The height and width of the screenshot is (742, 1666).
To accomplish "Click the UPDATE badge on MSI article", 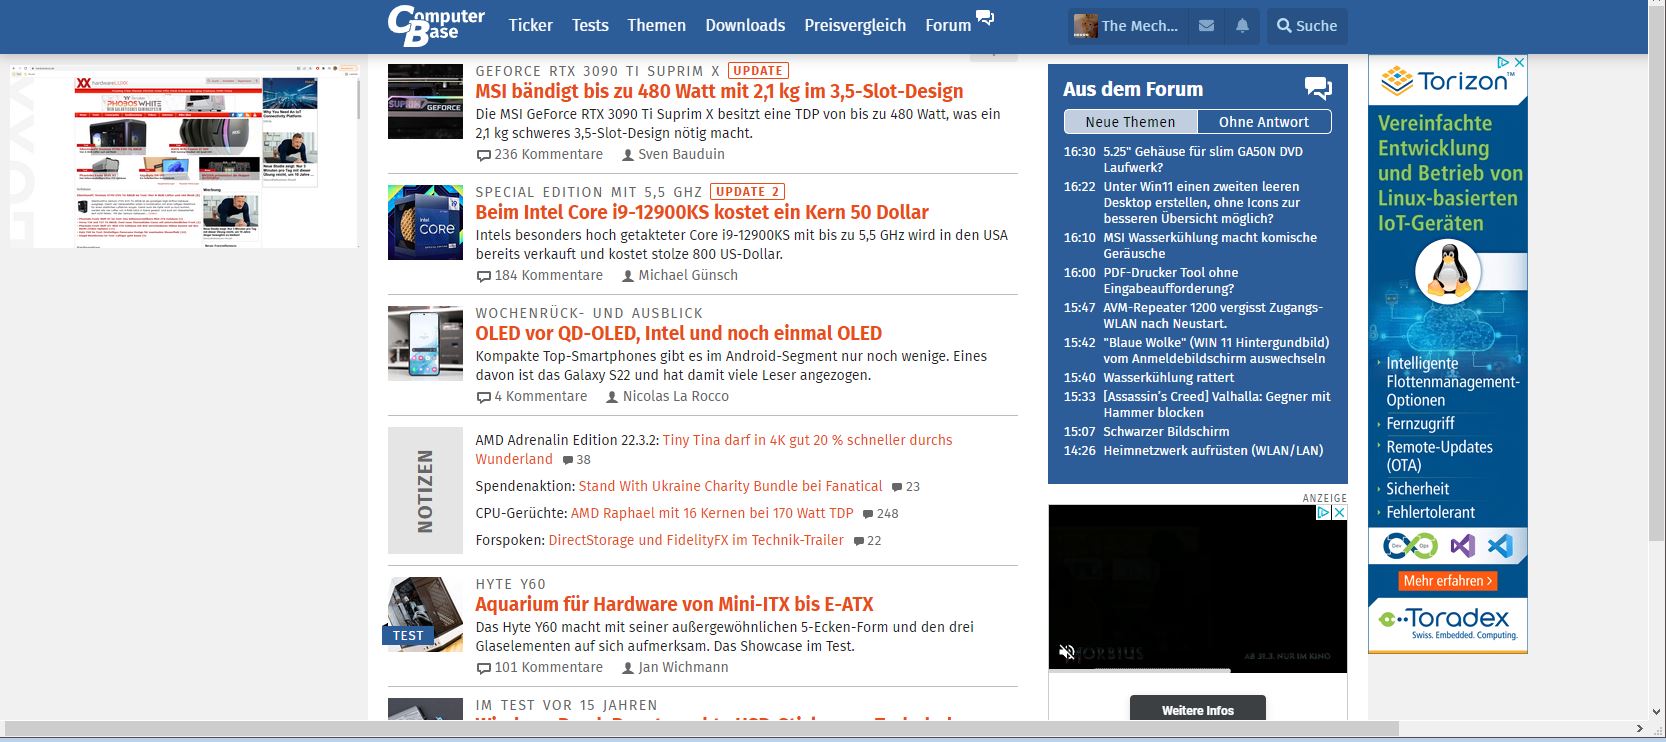I will 758,71.
